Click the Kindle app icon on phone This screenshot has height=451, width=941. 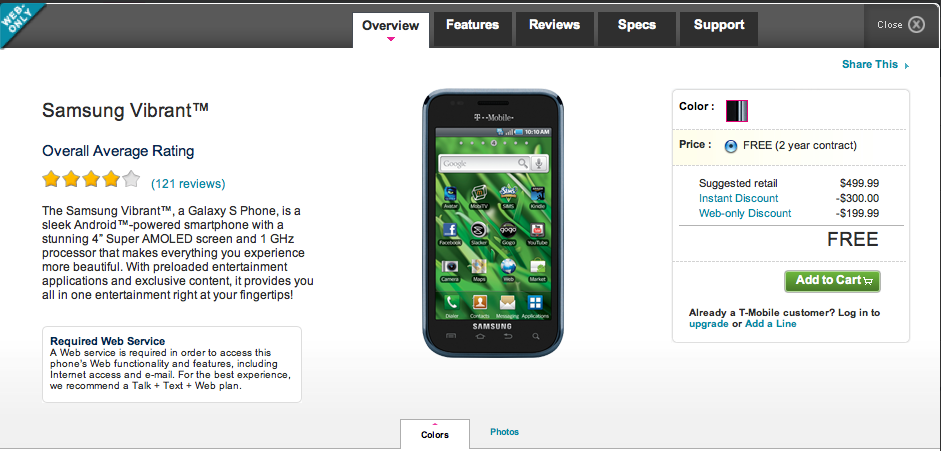tap(537, 195)
